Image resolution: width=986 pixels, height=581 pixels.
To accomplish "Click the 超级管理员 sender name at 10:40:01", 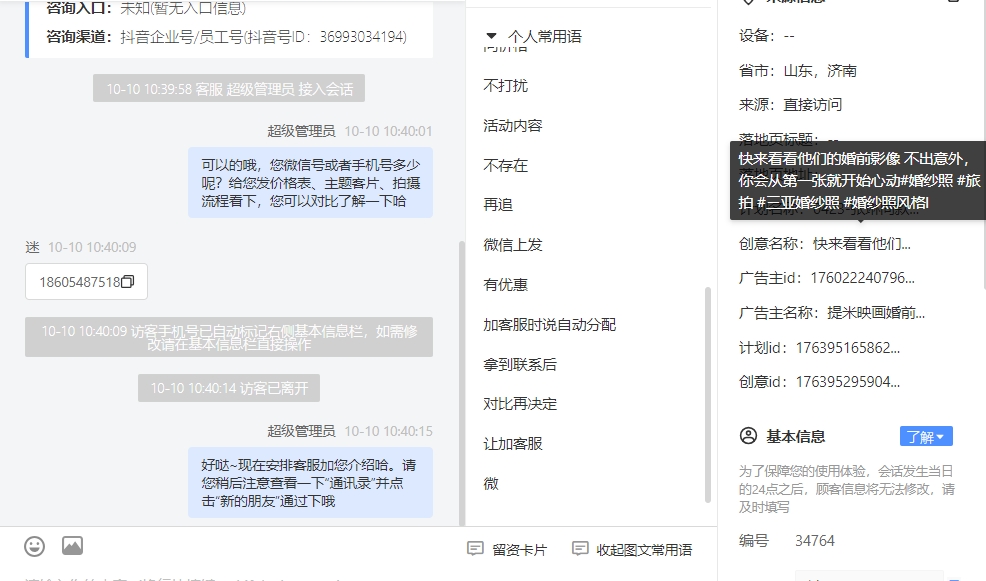I will pos(301,131).
